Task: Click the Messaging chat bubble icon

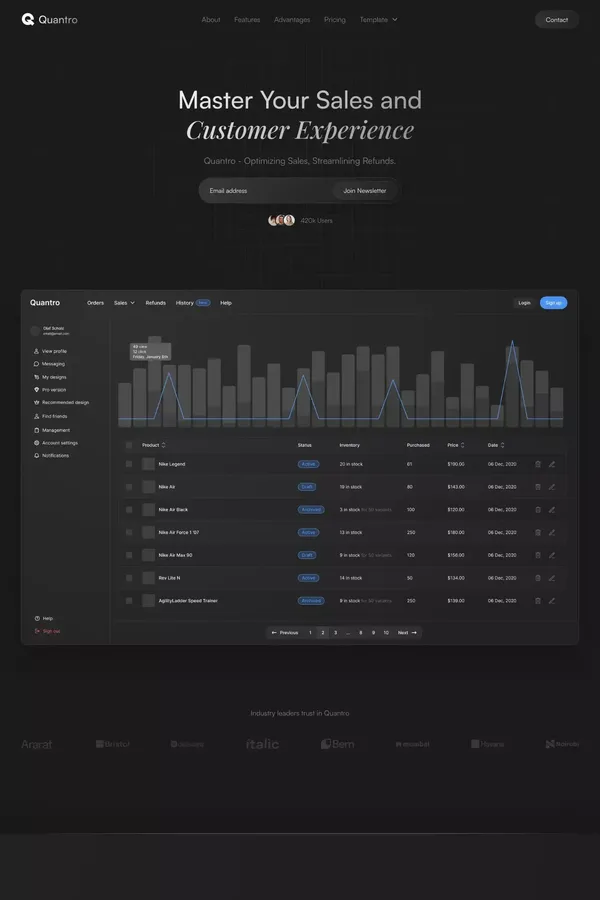Action: pyautogui.click(x=36, y=364)
